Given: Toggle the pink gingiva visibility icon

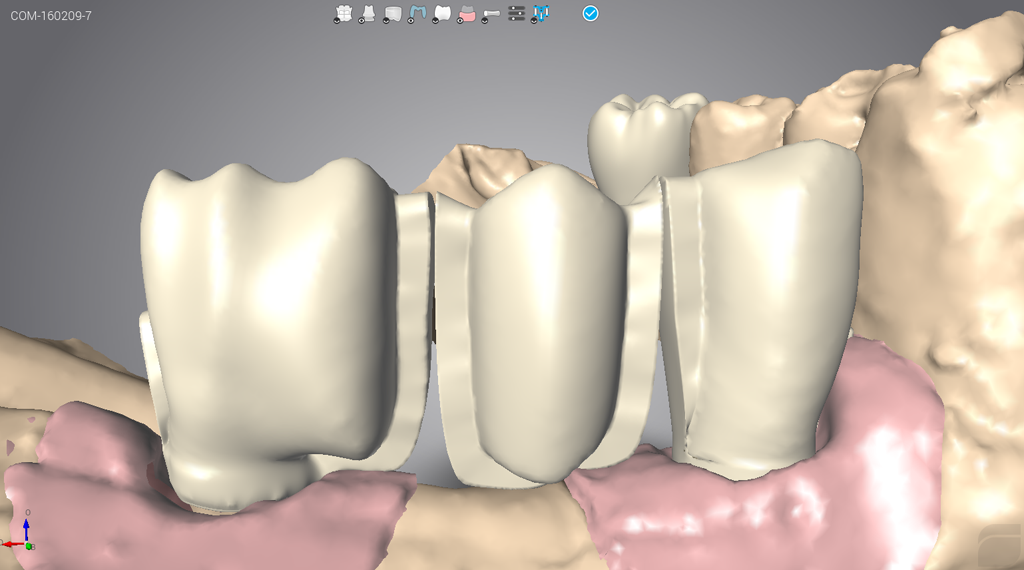Looking at the screenshot, I should pos(466,14).
